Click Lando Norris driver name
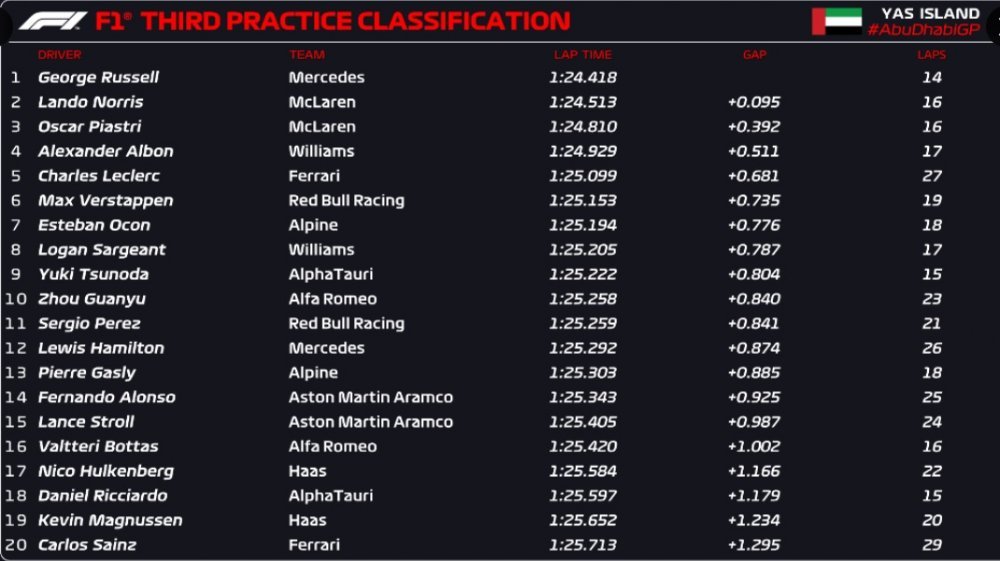Screen dimensions: 1000x561 91,102
